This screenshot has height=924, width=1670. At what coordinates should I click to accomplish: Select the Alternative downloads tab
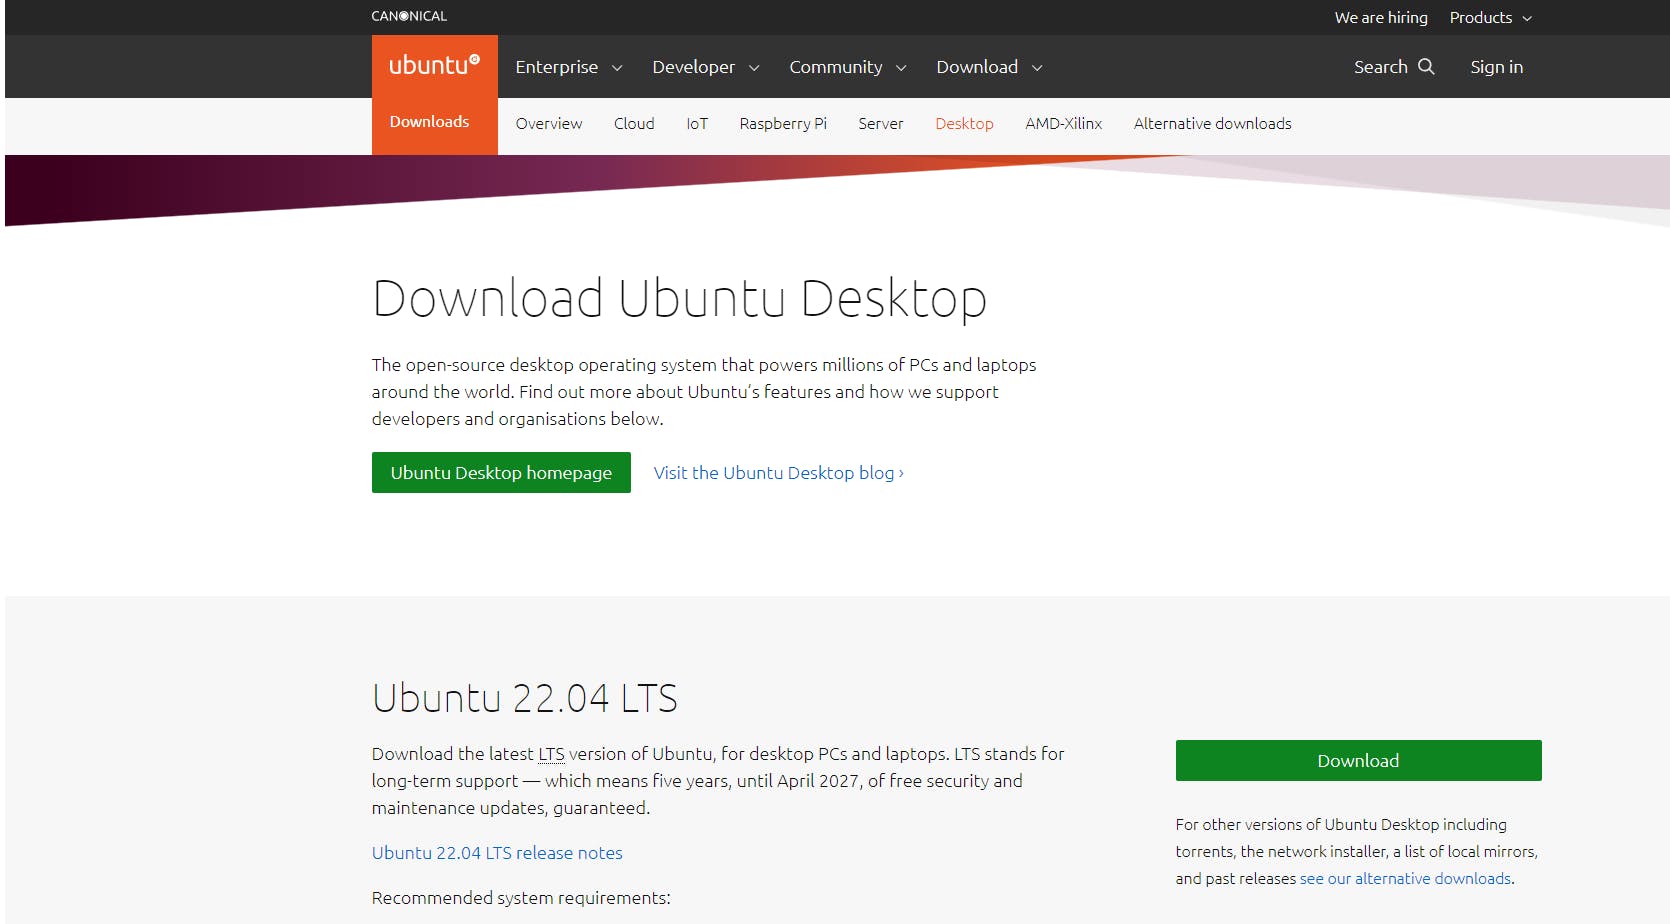coord(1212,124)
